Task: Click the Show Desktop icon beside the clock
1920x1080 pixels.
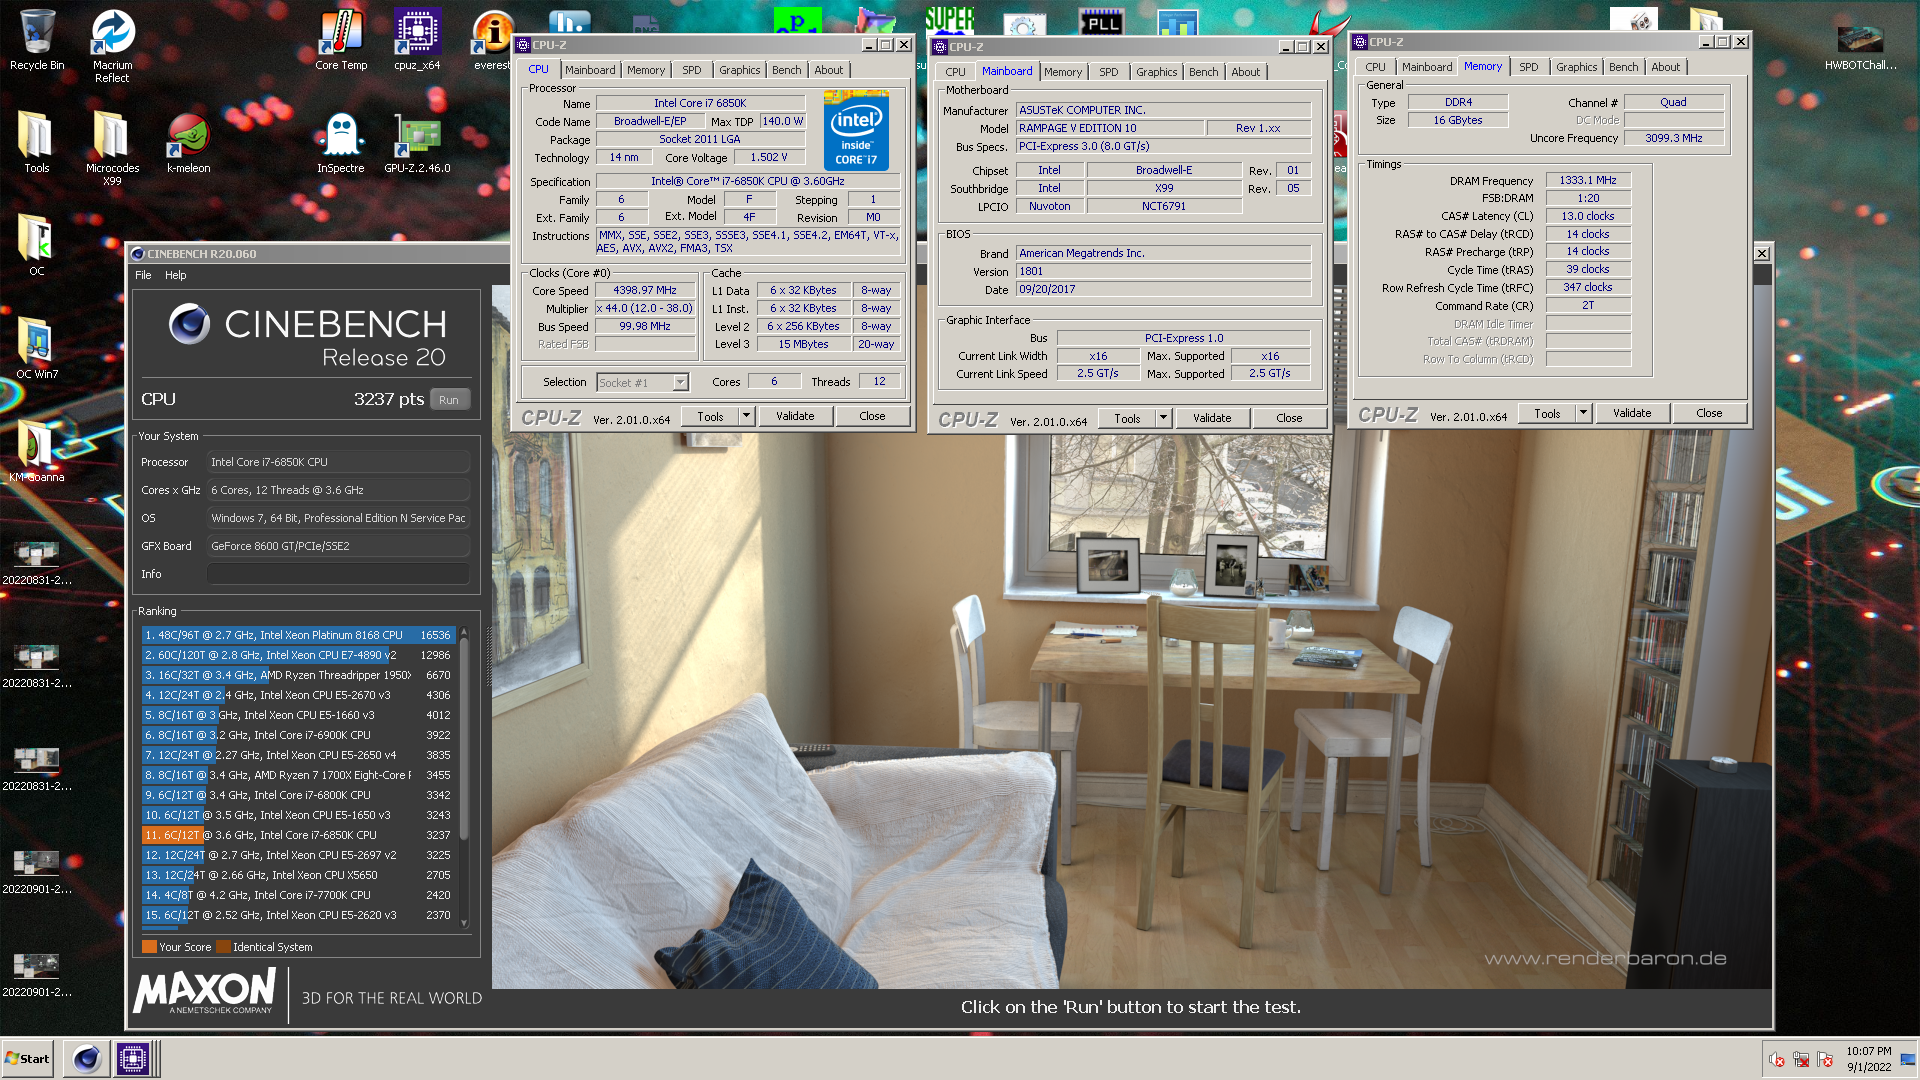Action: coord(1907,1059)
